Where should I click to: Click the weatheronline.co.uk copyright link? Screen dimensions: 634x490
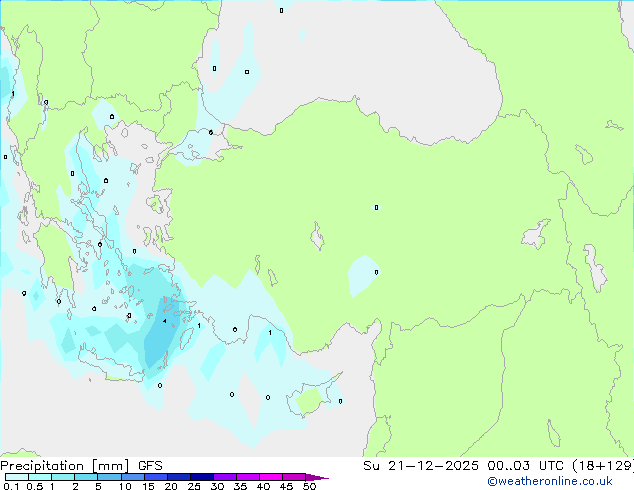[x=550, y=481]
